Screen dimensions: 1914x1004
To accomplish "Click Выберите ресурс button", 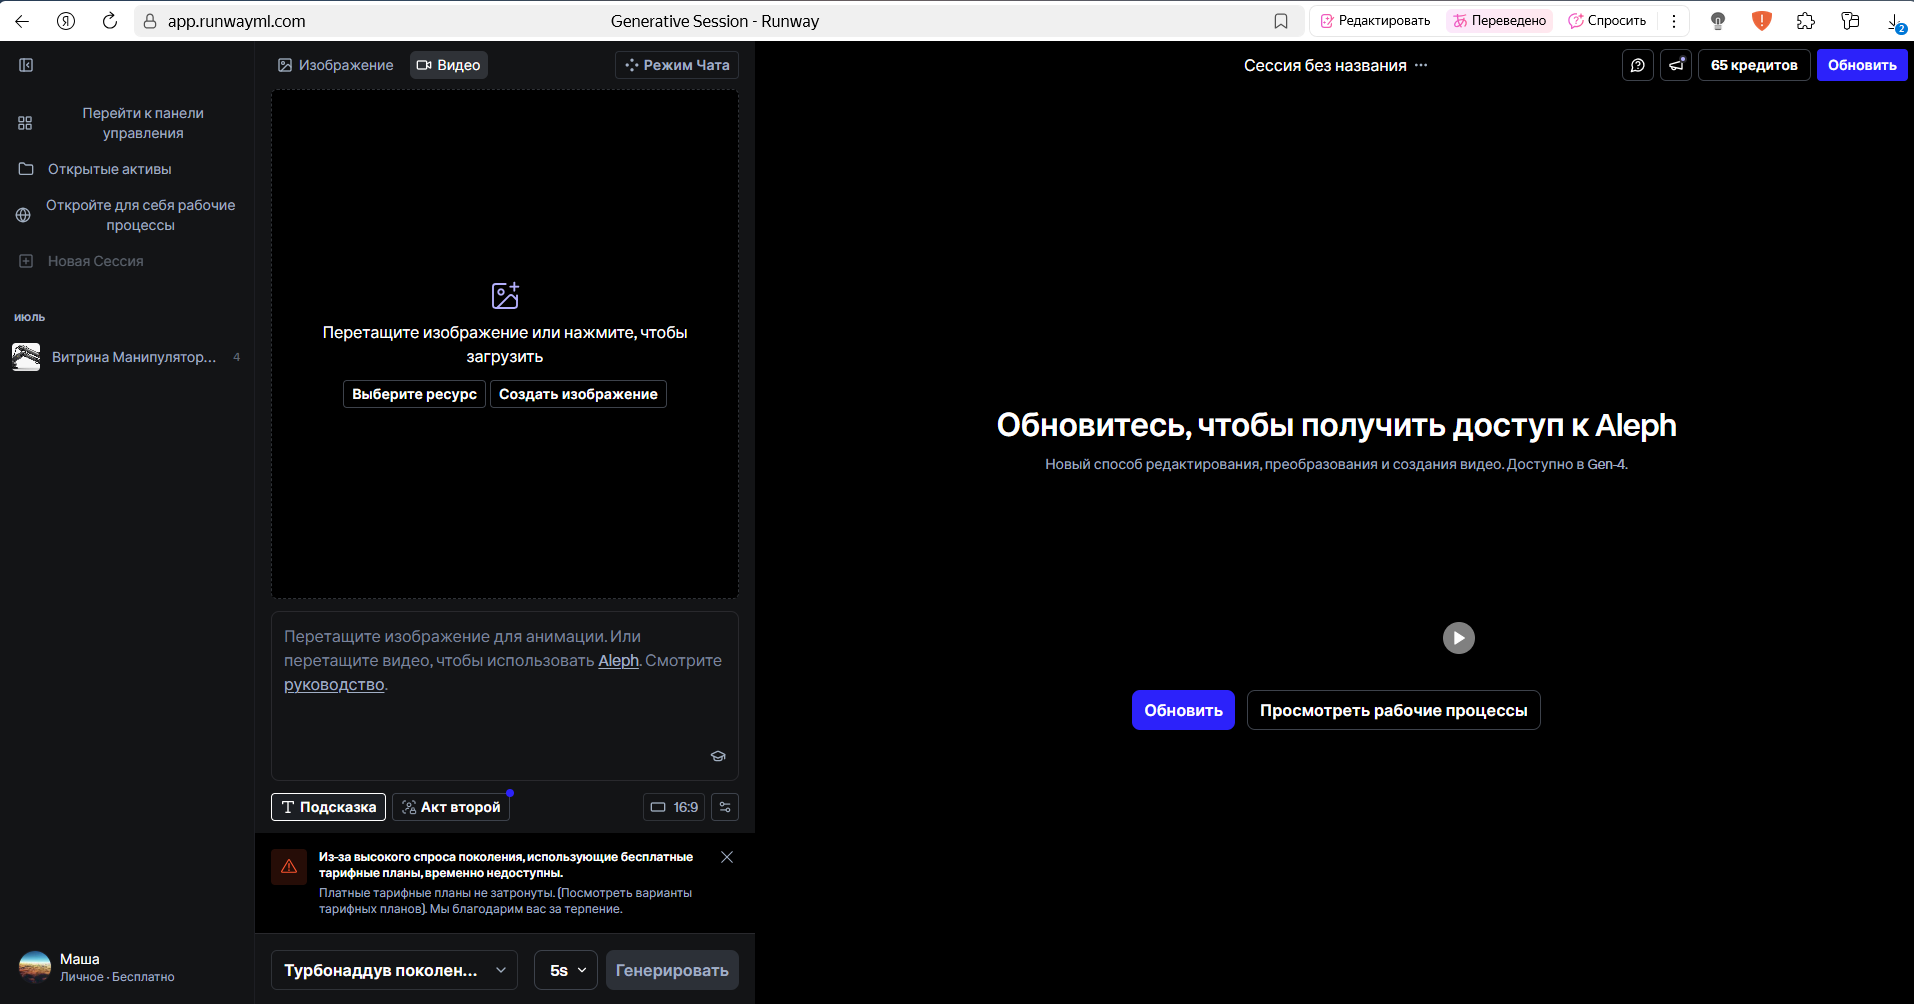I will 414,394.
